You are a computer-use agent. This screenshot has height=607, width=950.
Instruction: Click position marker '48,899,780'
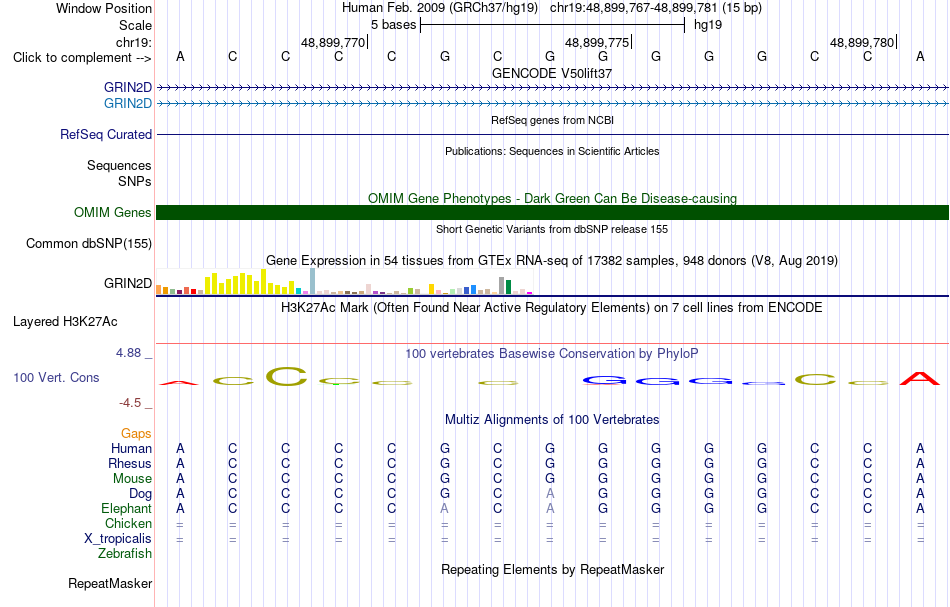862,42
